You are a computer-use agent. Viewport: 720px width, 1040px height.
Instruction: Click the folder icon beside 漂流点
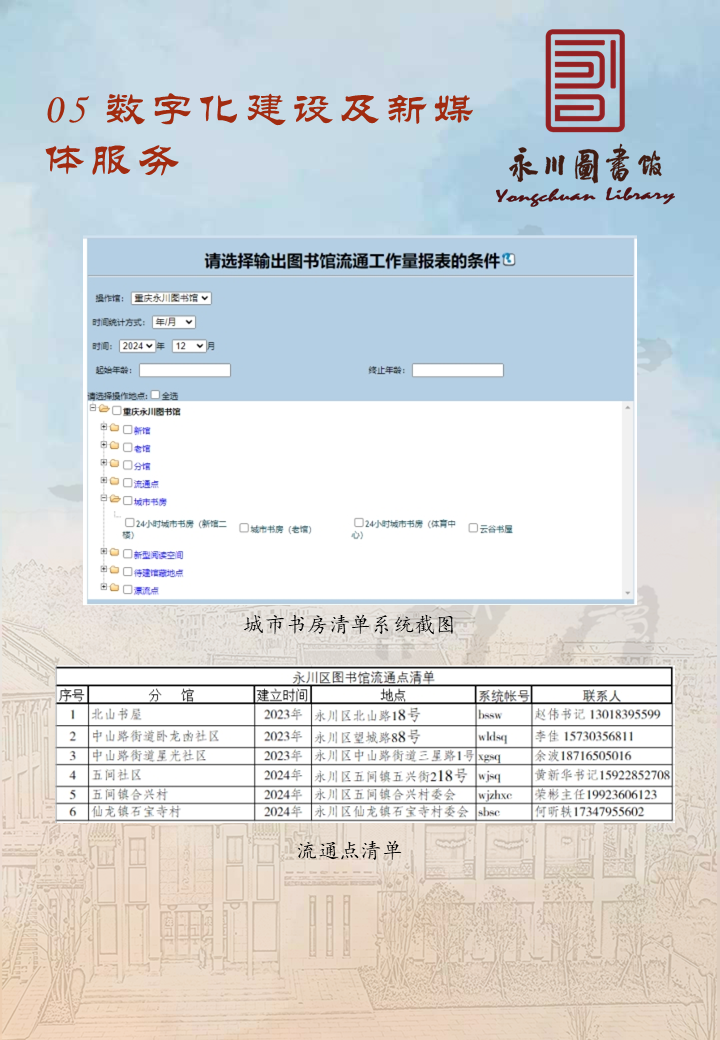[115, 588]
